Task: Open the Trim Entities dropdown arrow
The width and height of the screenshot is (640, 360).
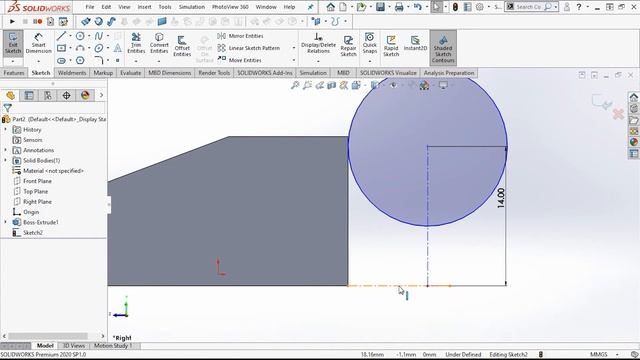Action: (x=136, y=61)
